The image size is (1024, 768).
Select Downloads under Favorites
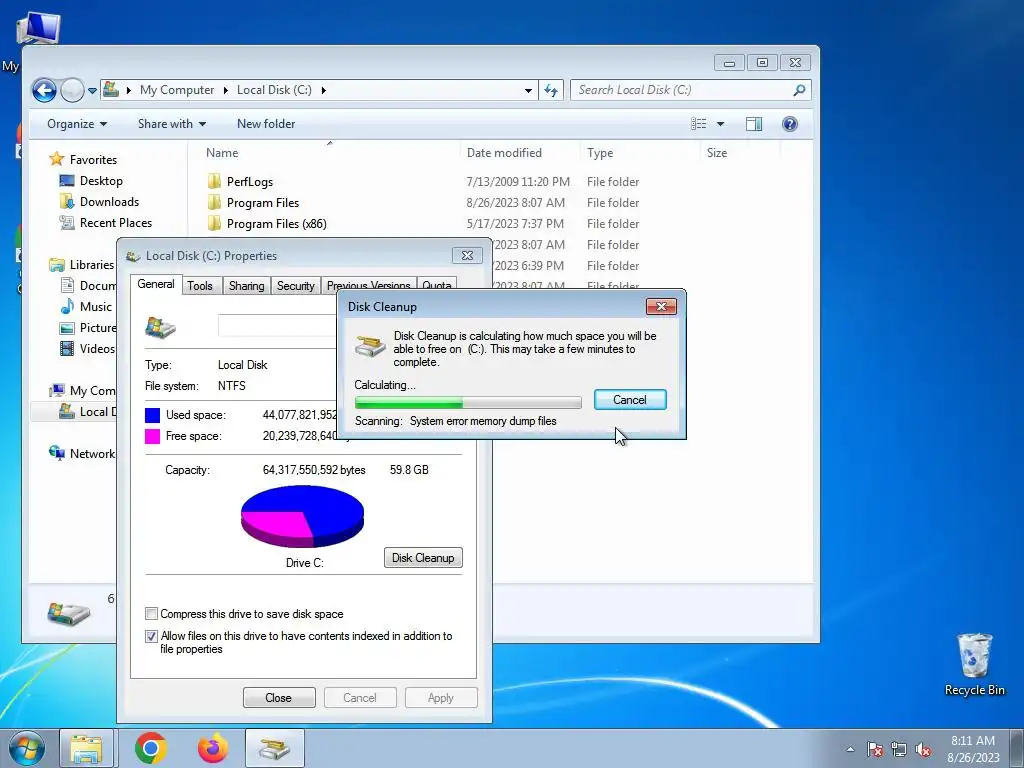tap(109, 202)
